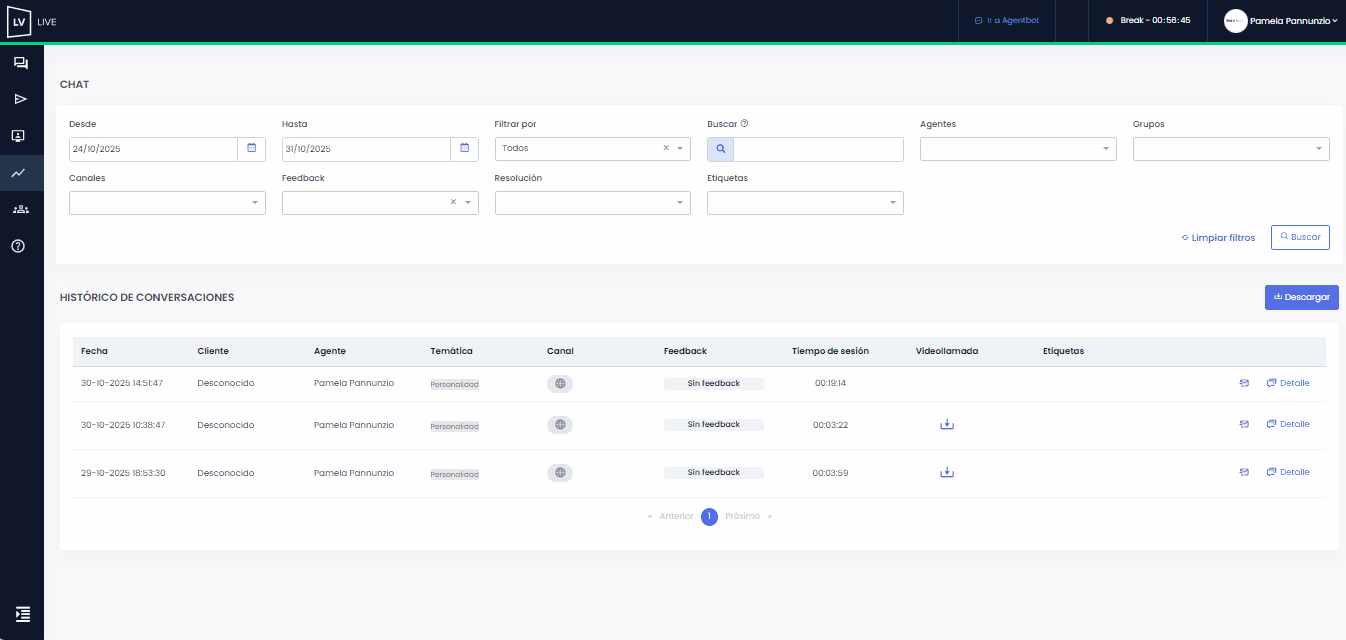The image size is (1346, 640).
Task: Open the Desde calendar picker icon
Action: click(x=251, y=148)
